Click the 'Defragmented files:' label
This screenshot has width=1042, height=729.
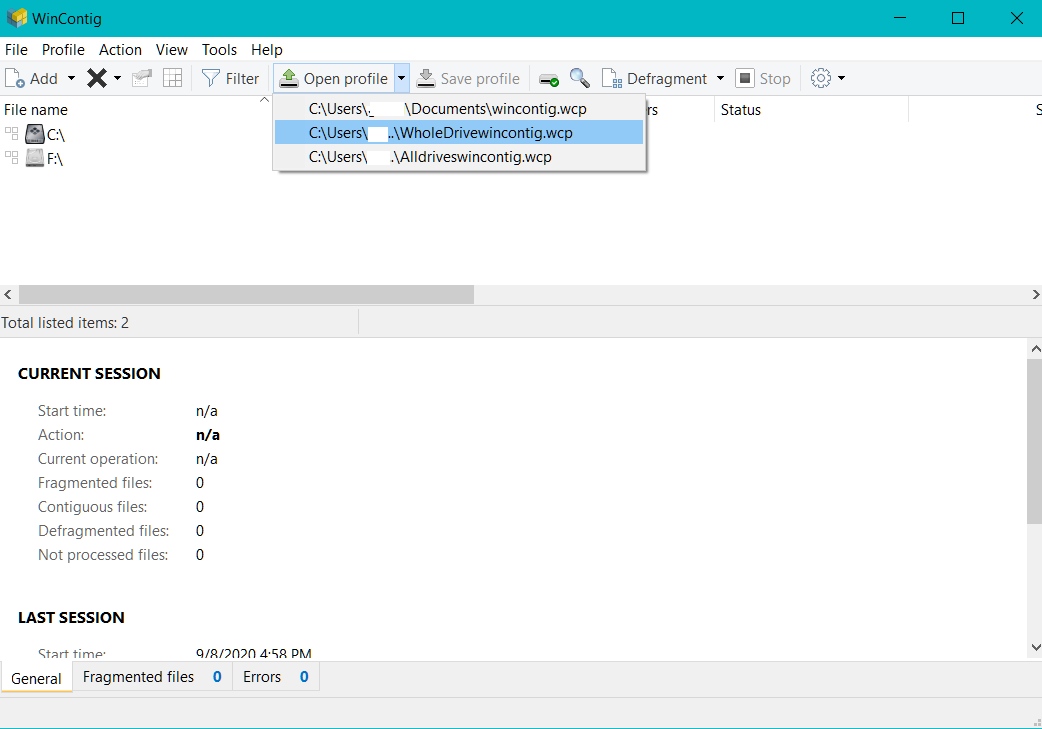[x=104, y=530]
